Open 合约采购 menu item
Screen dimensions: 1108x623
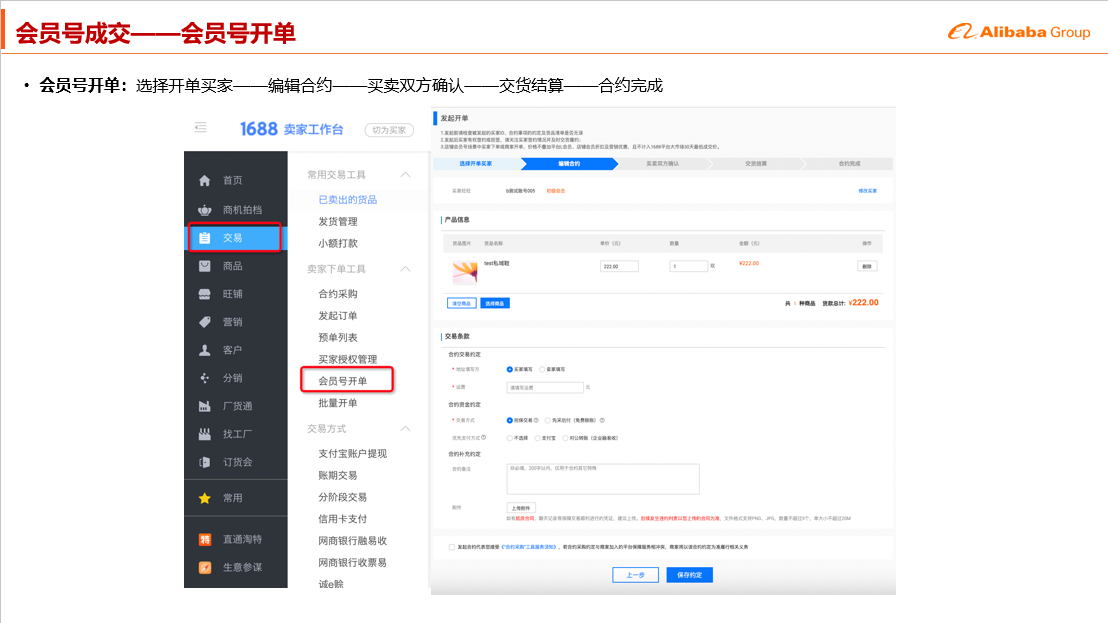tap(338, 294)
